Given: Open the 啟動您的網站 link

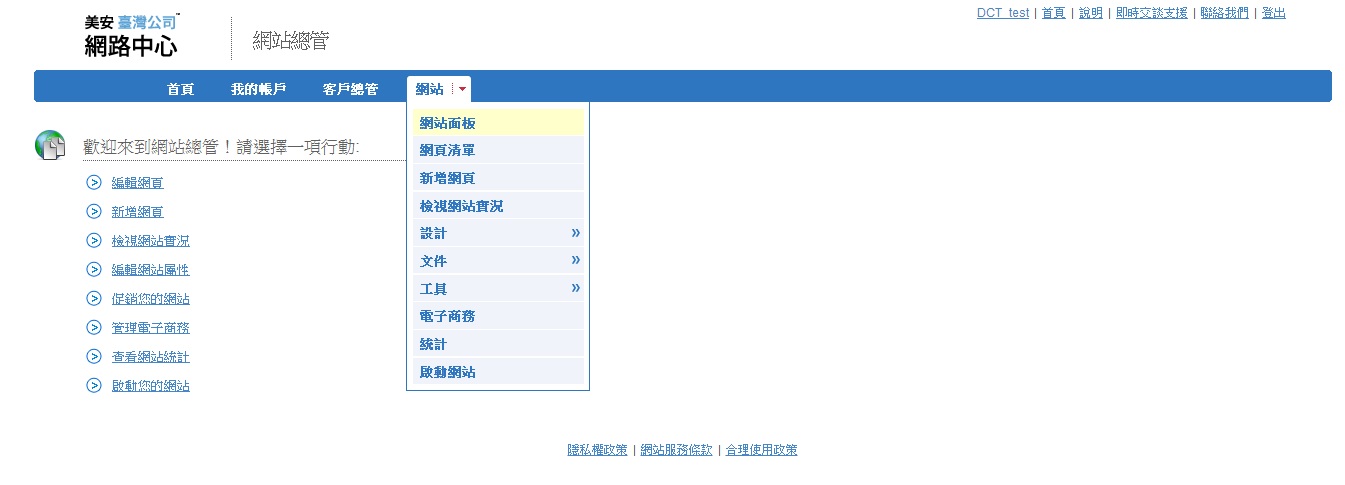Looking at the screenshot, I should point(151,386).
